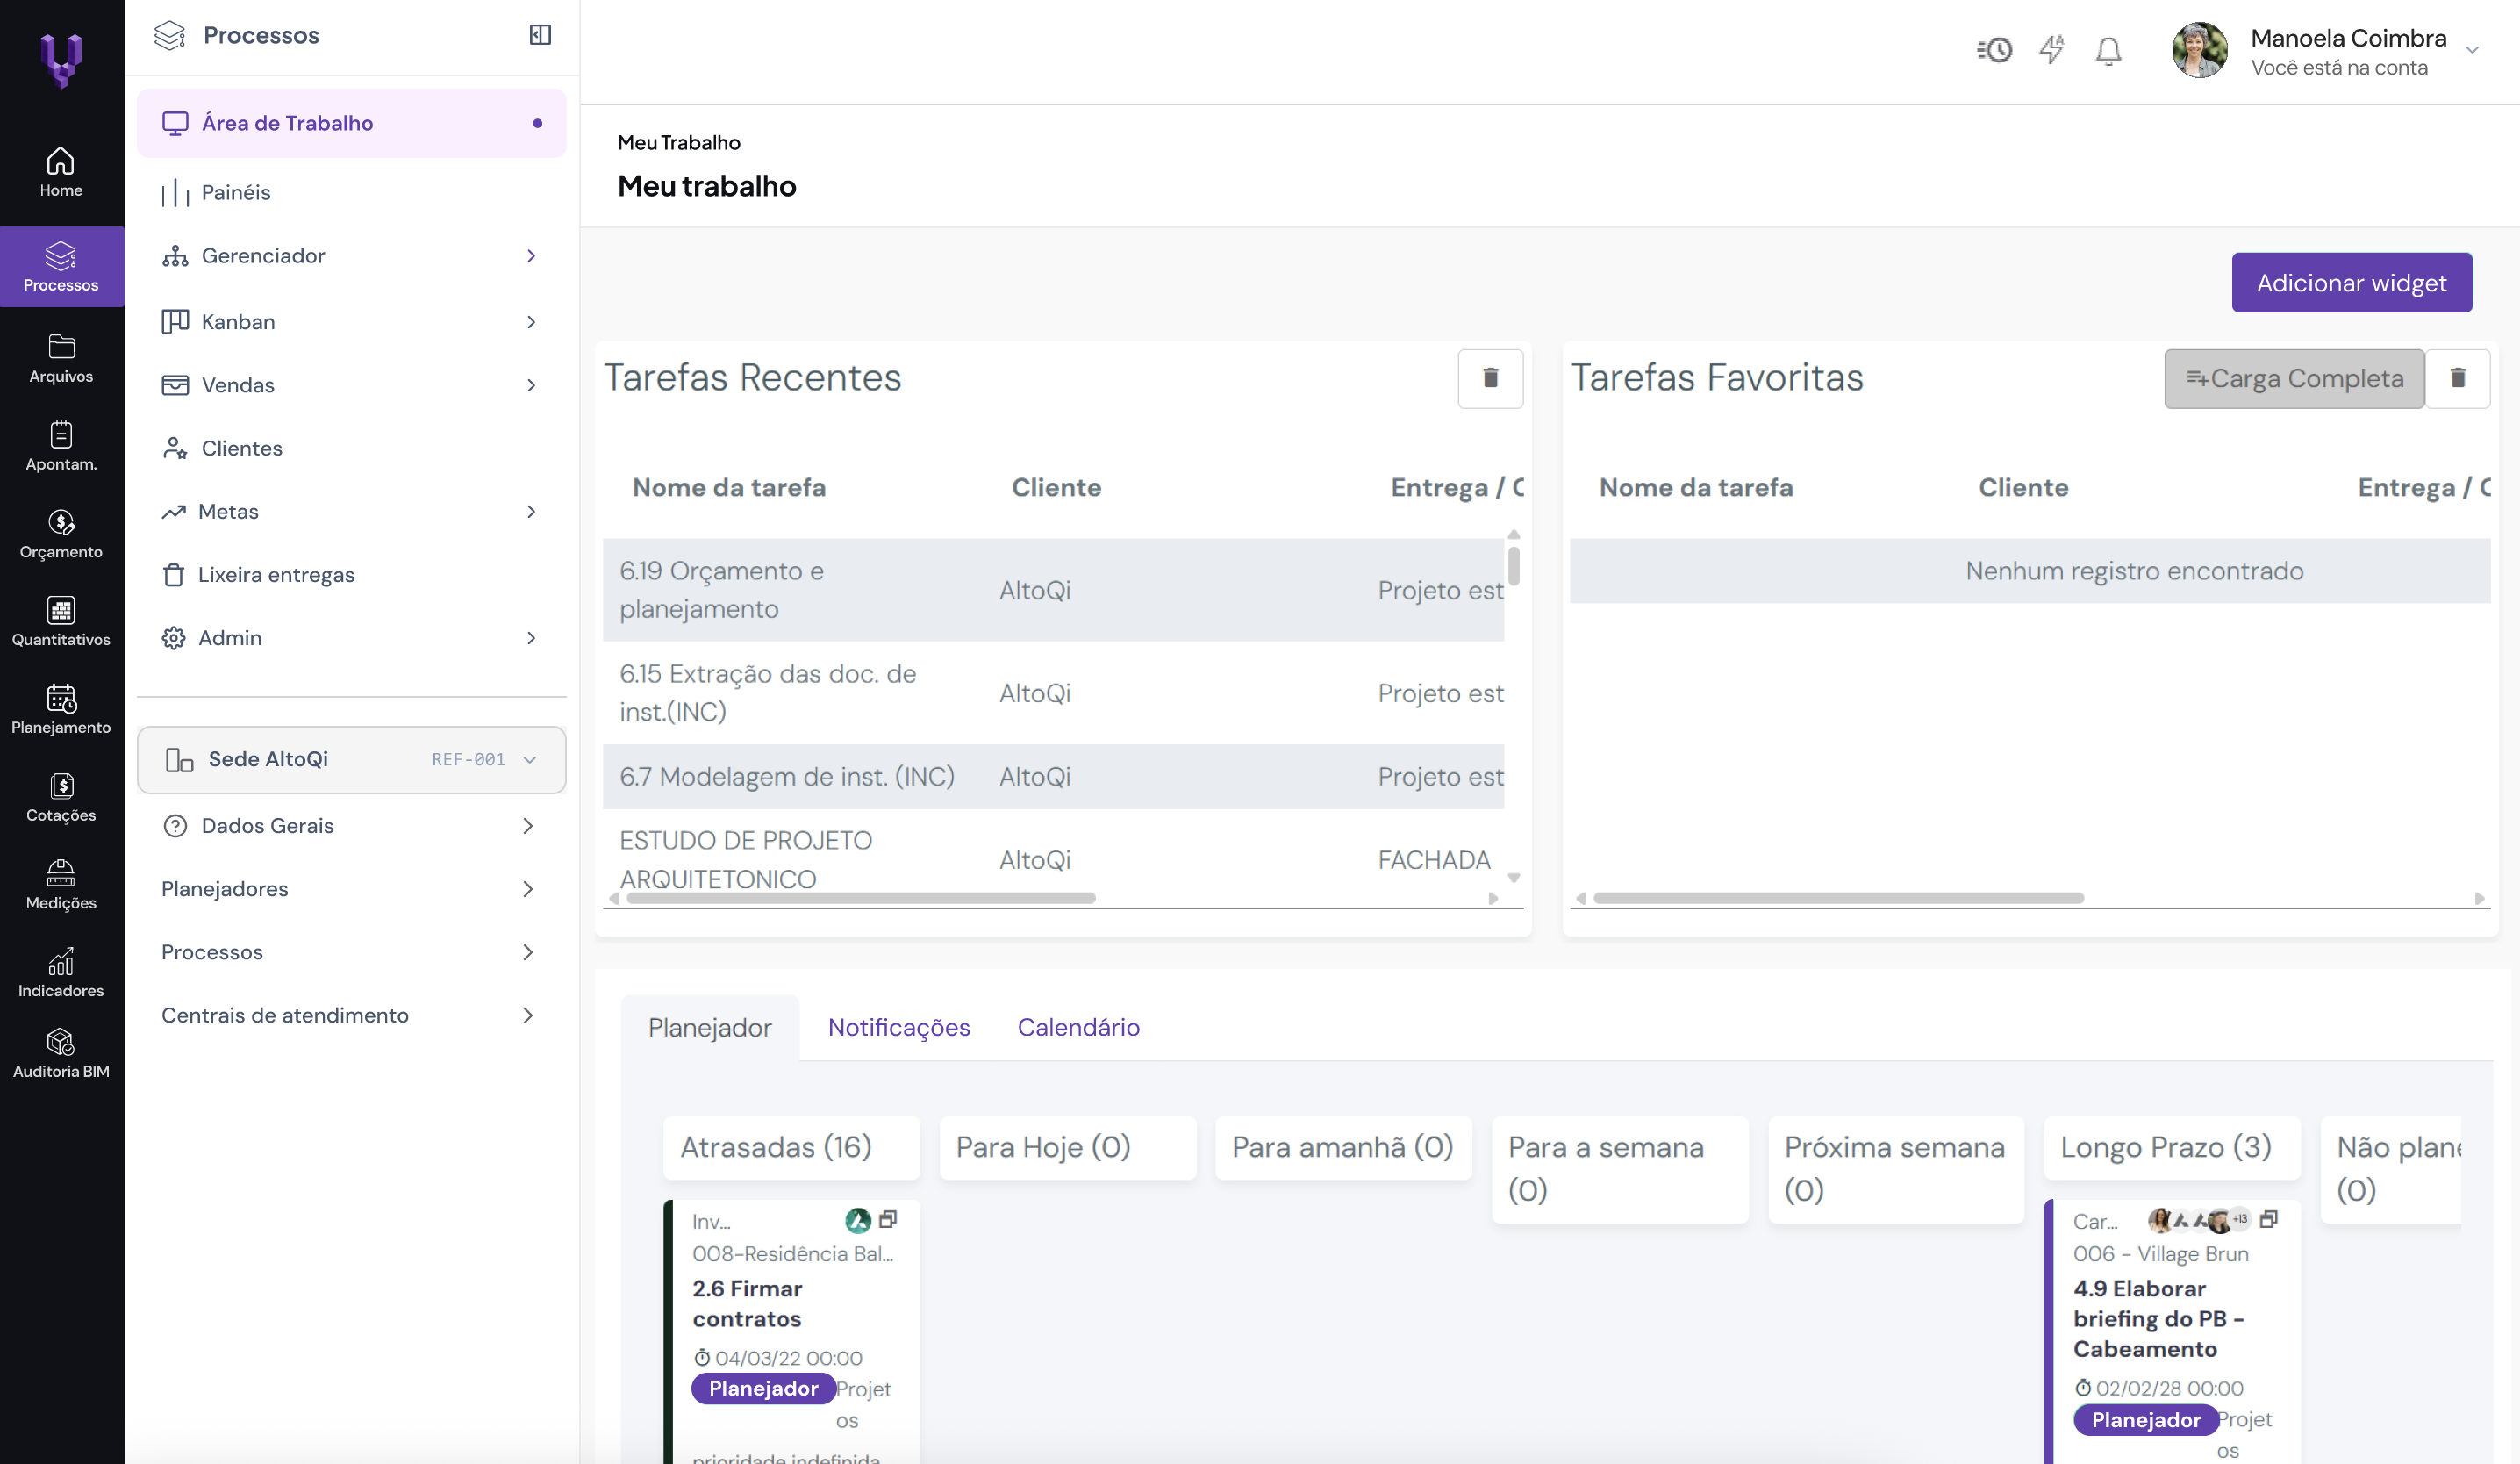The image size is (2520, 1464).
Task: Click Planejador tag on Firmar contratos card
Action: click(x=764, y=1389)
